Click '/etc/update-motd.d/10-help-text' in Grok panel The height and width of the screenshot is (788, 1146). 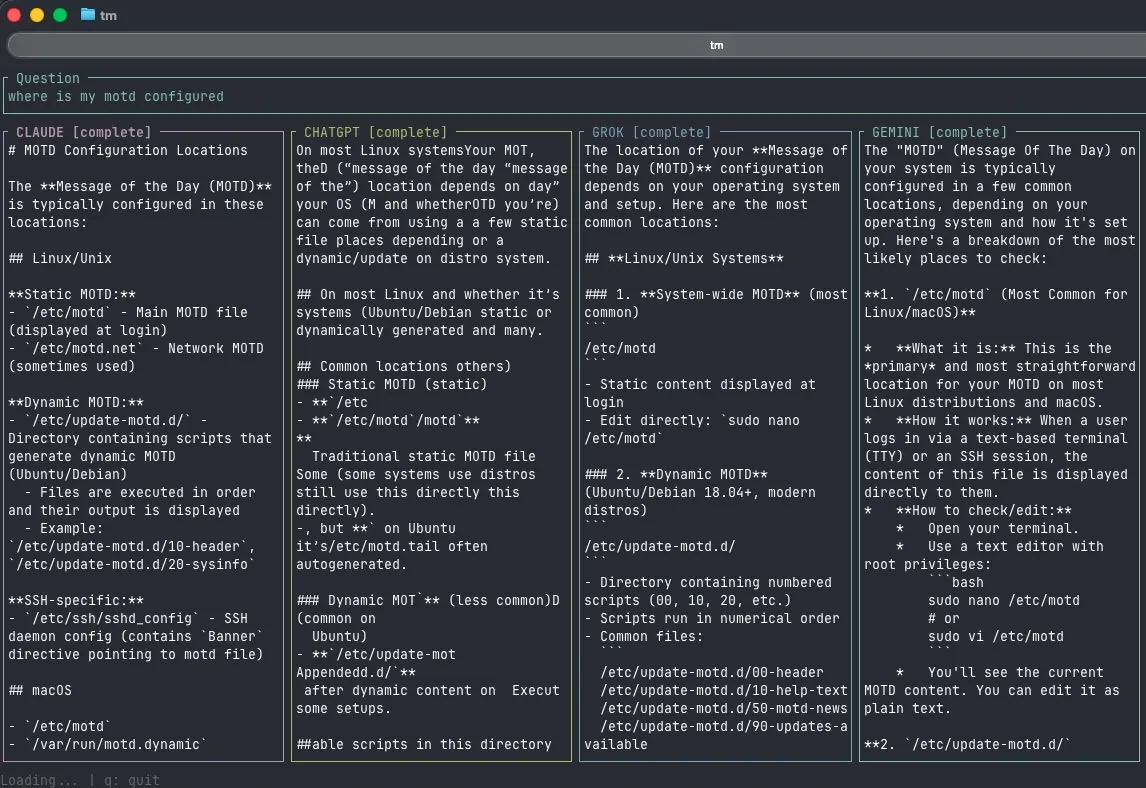point(724,691)
